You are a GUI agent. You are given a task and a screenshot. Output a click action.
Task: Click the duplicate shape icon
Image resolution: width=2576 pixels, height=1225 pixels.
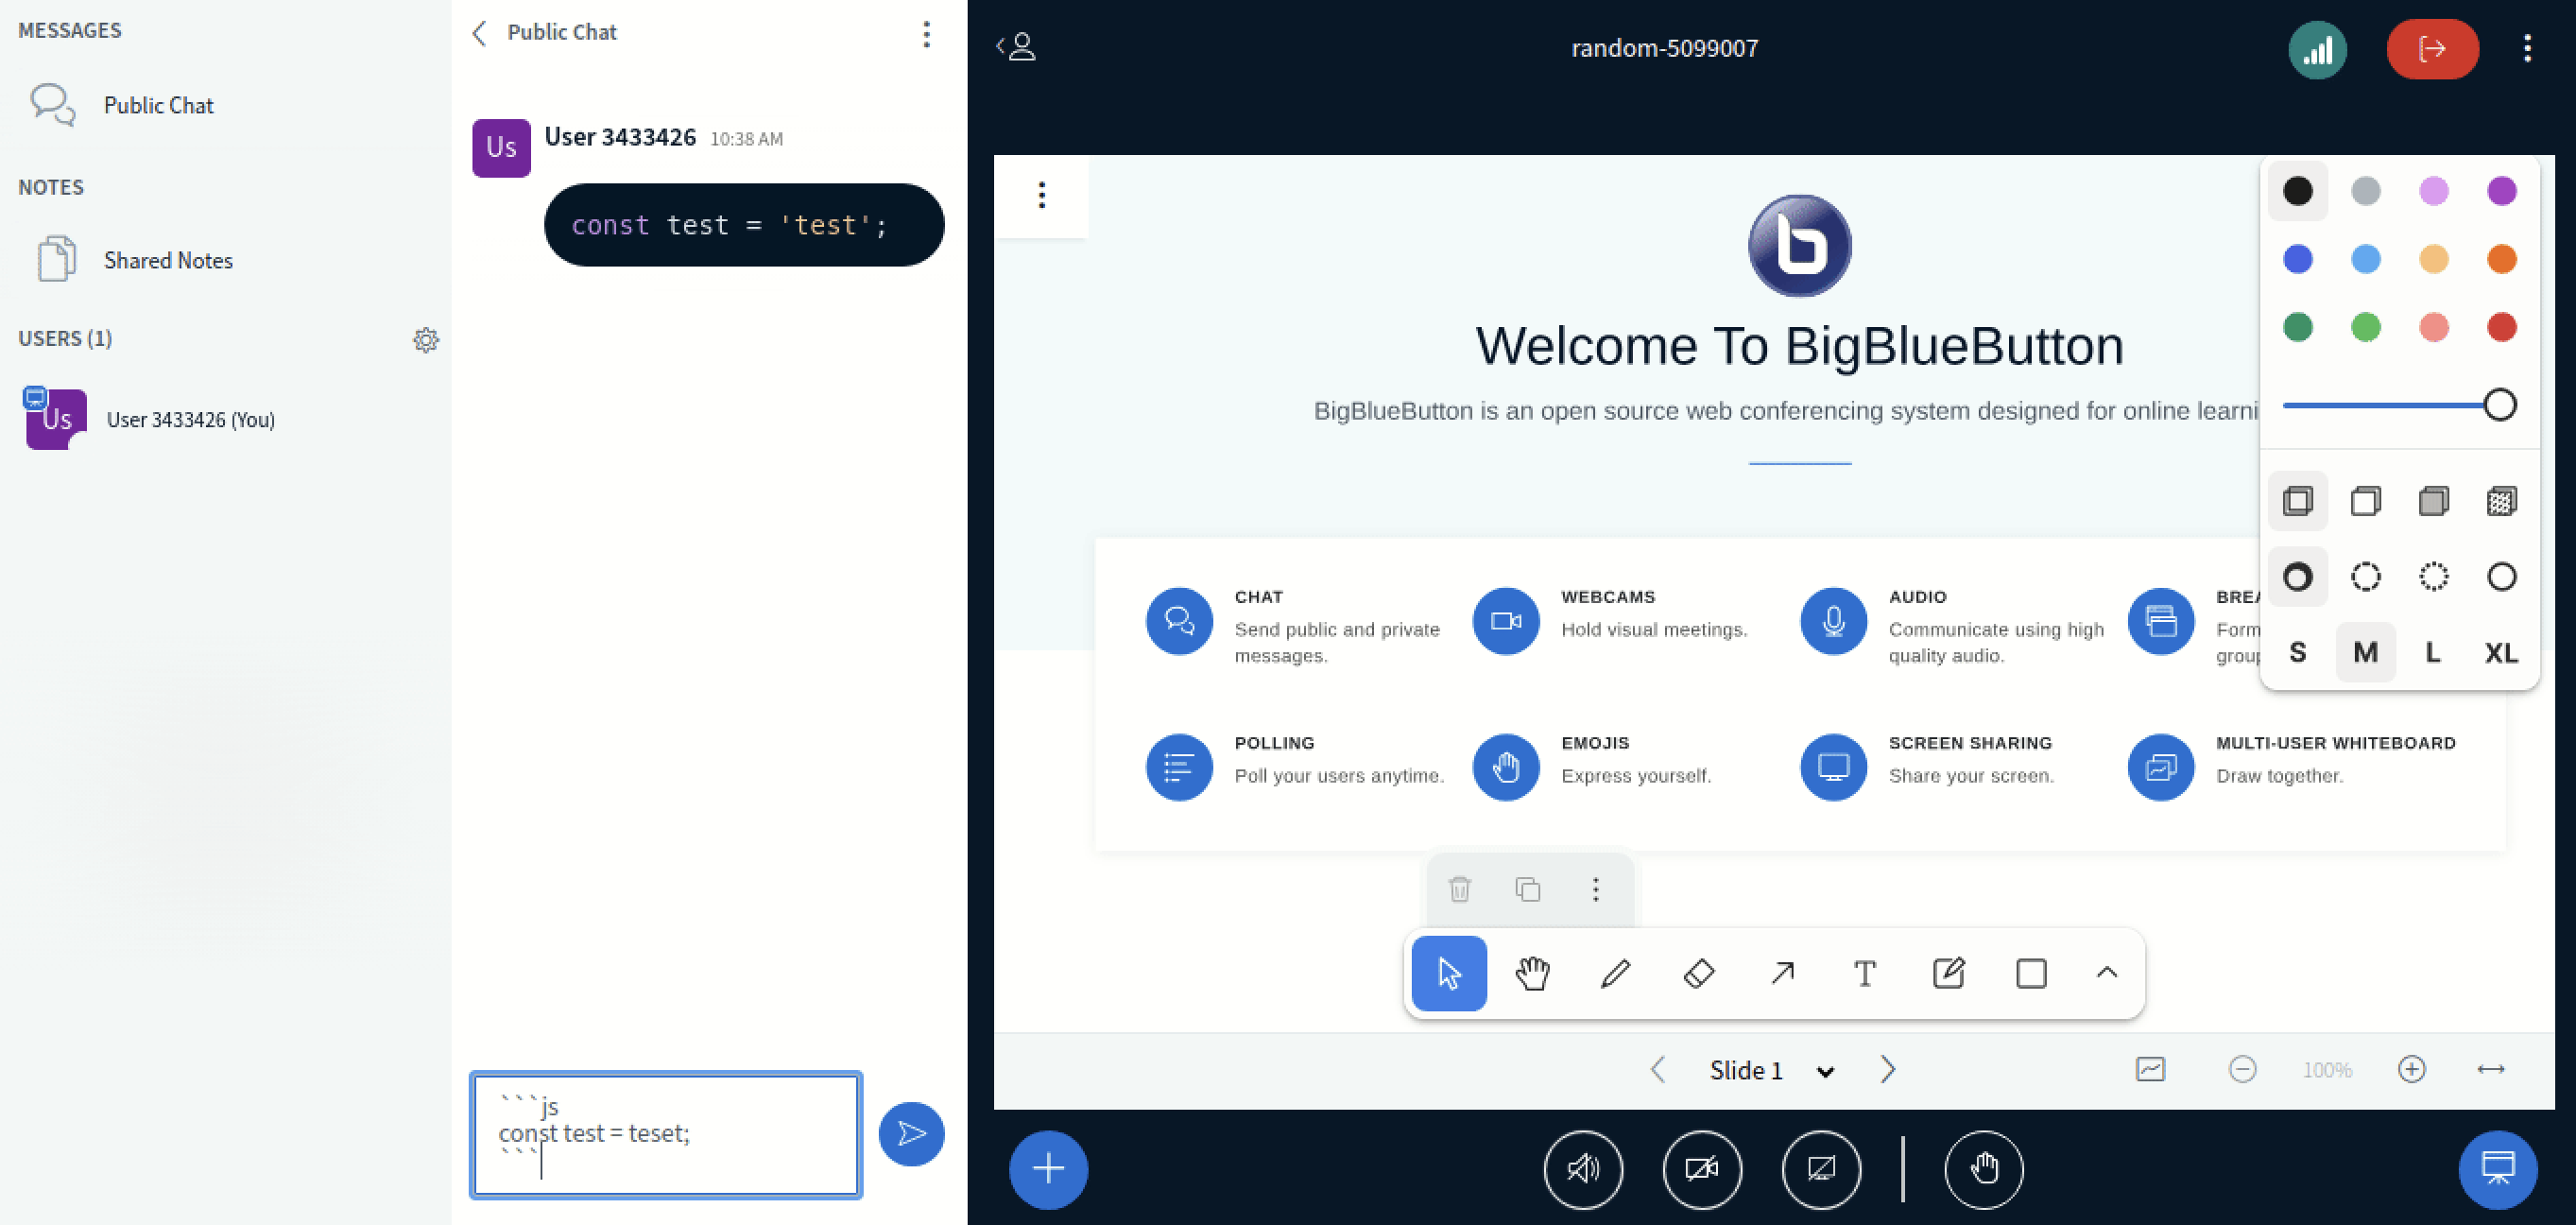coord(1528,889)
